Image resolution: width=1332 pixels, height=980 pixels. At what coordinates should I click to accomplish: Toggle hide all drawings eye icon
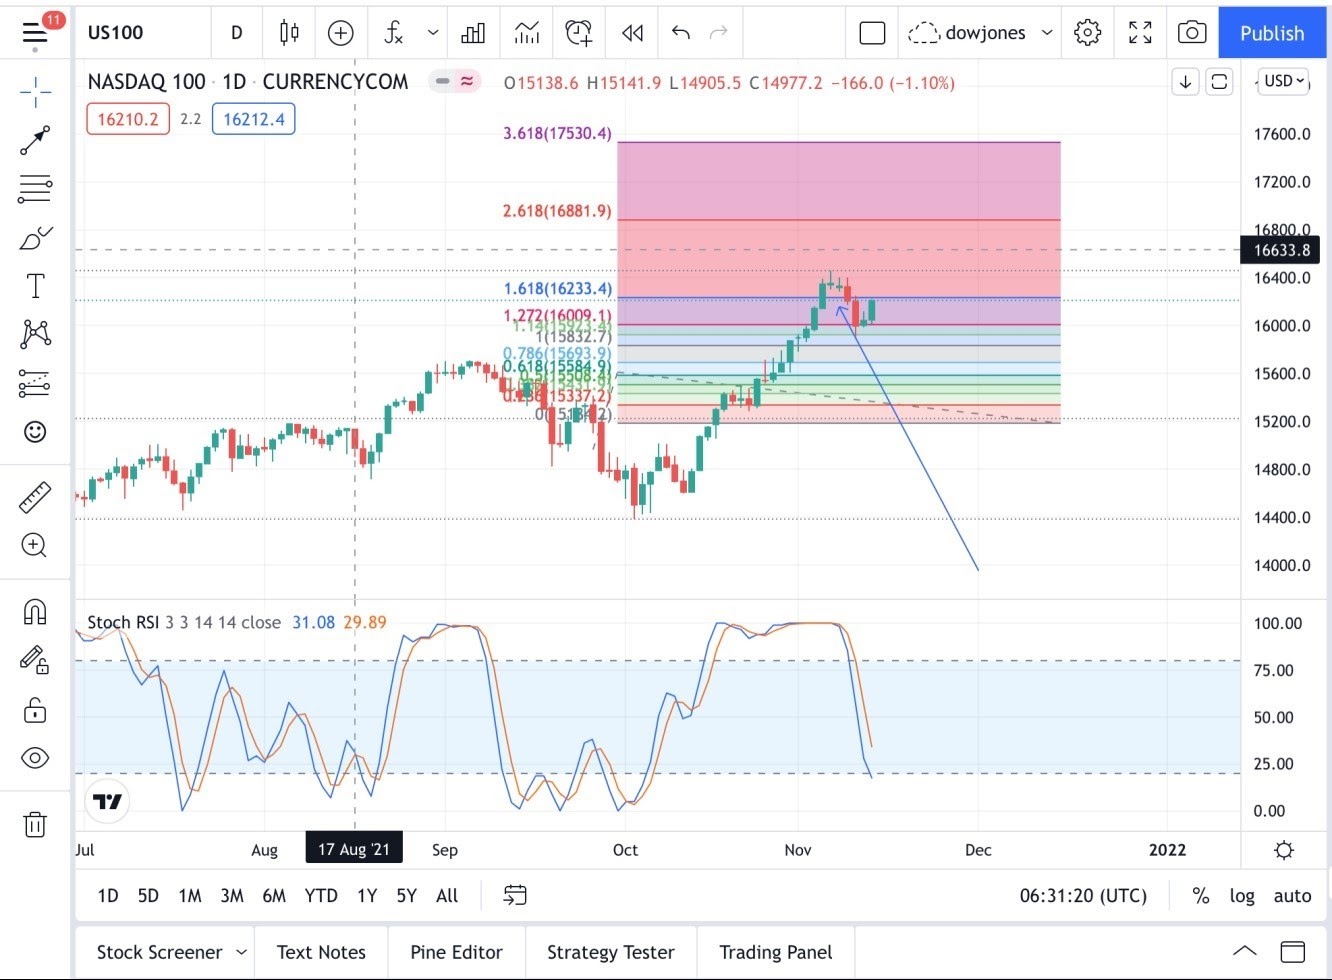pos(35,758)
